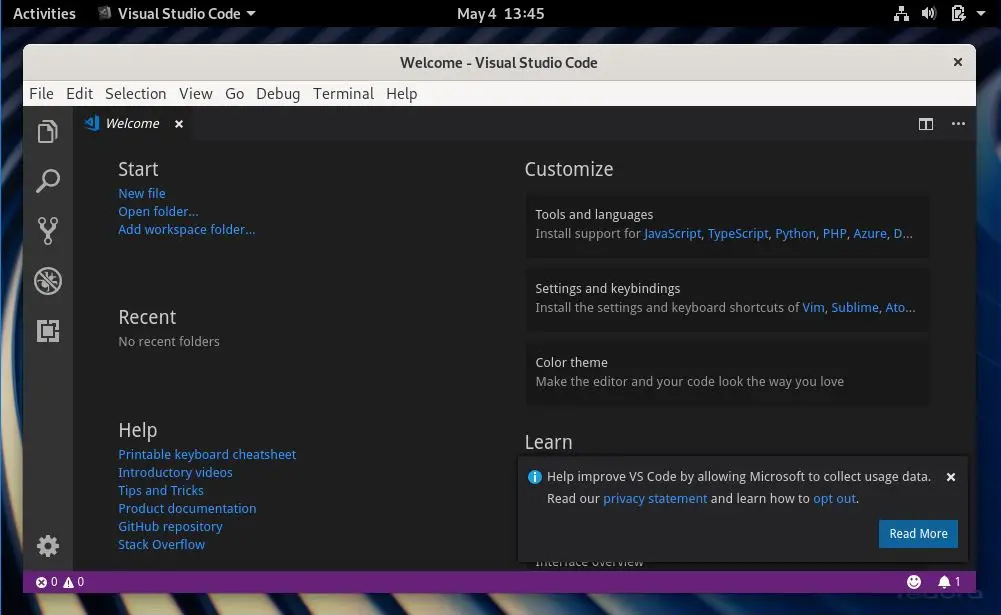Open the Edit menu

pyautogui.click(x=80, y=94)
